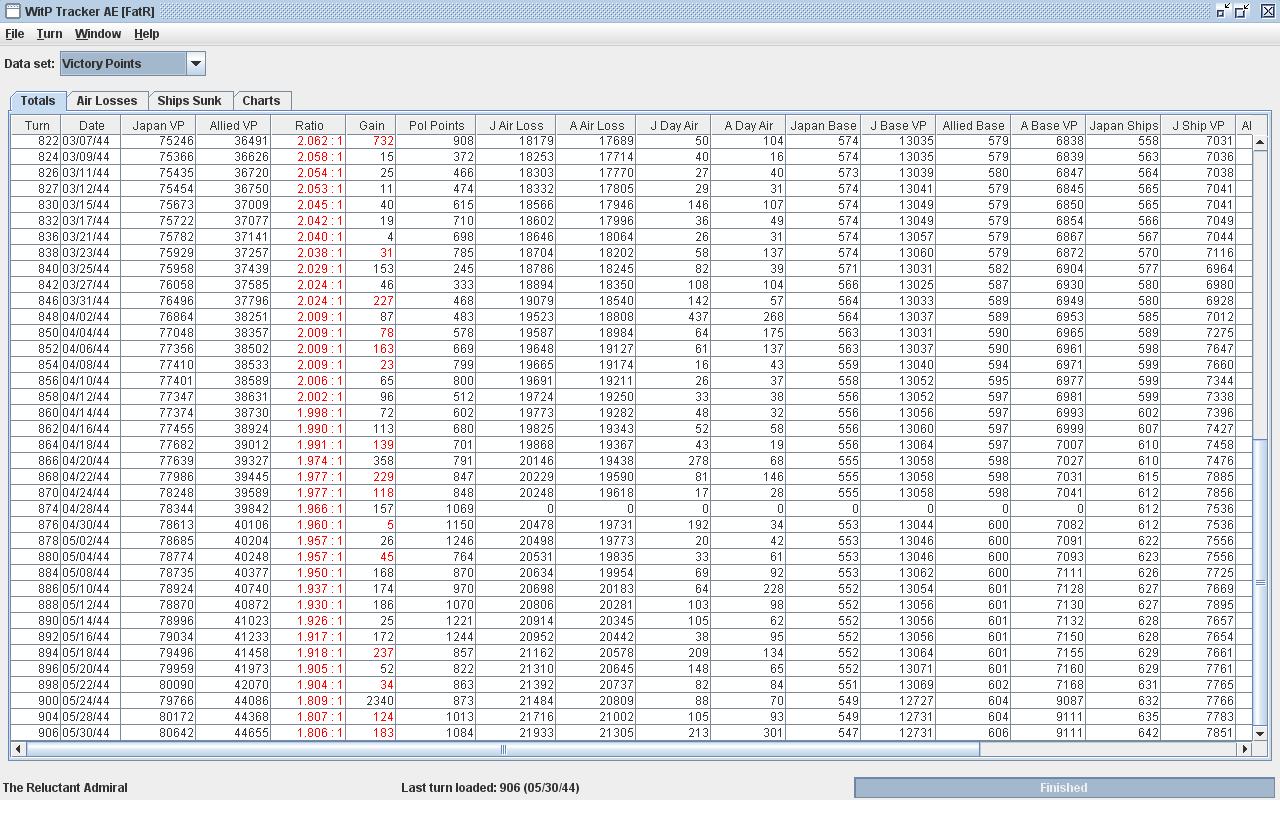This screenshot has width=1280, height=813.
Task: Click J Day Air value 437
Action: (x=674, y=317)
